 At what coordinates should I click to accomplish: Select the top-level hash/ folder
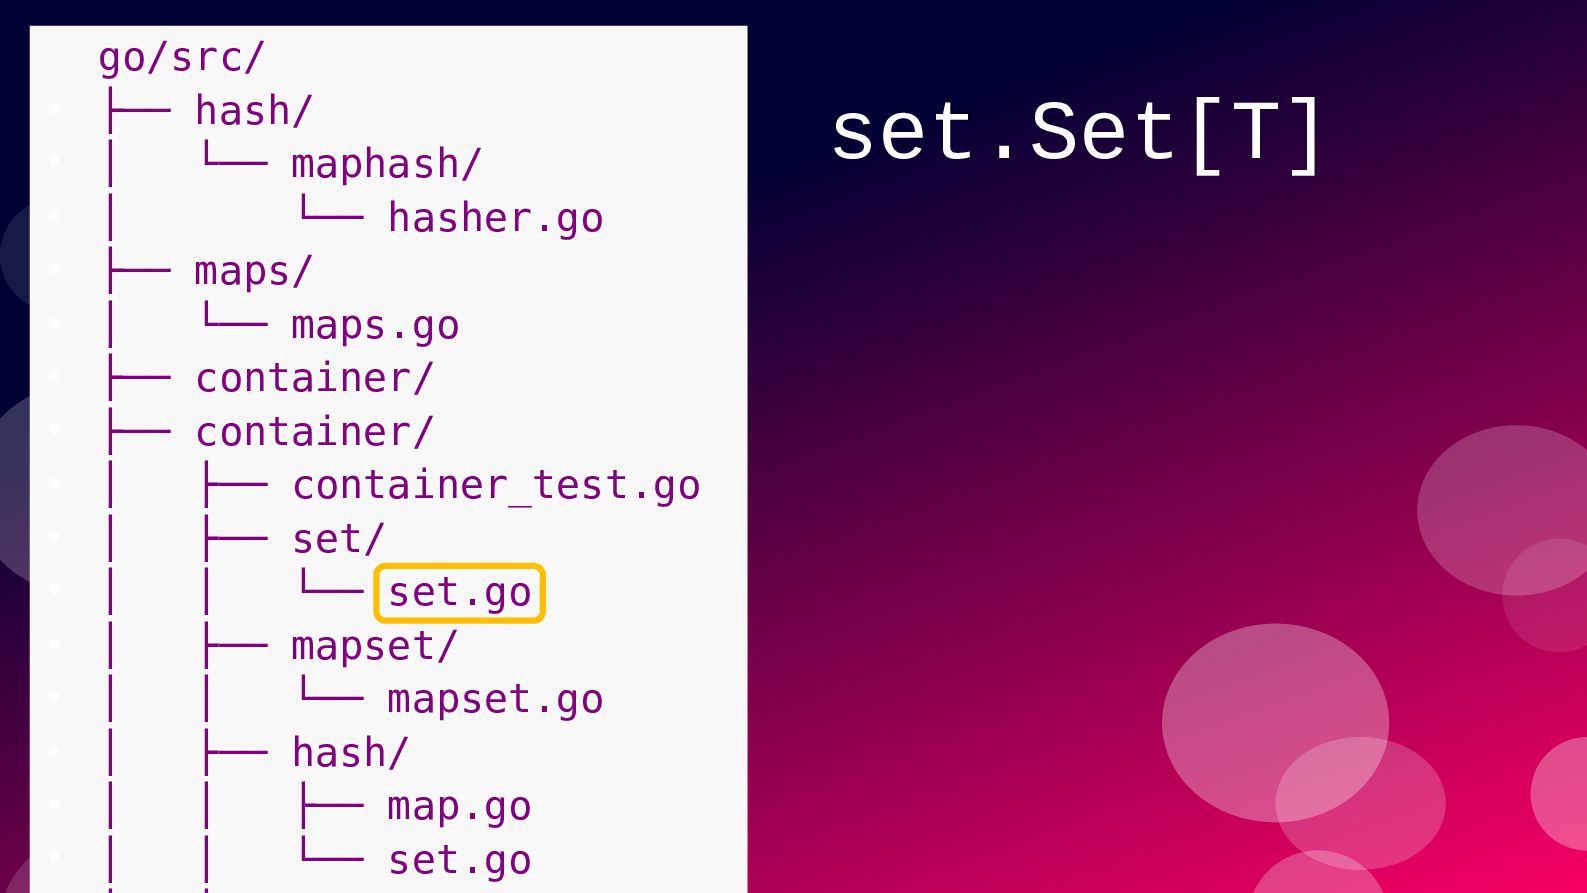254,111
